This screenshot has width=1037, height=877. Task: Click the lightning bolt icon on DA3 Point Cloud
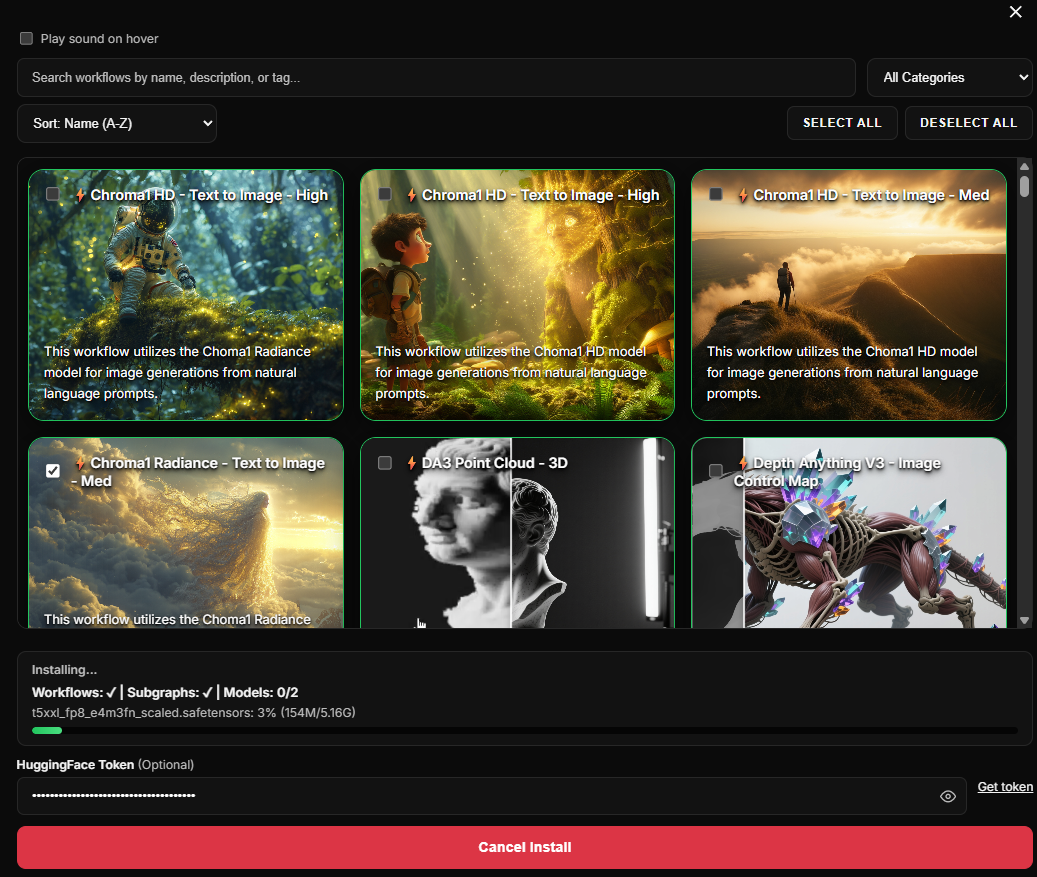point(411,463)
